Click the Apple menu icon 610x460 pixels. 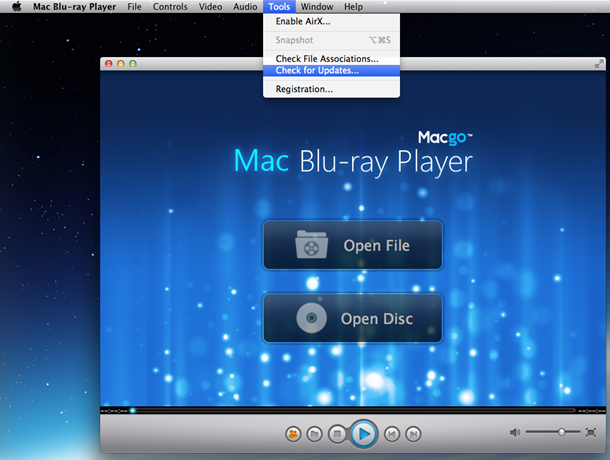(17, 7)
